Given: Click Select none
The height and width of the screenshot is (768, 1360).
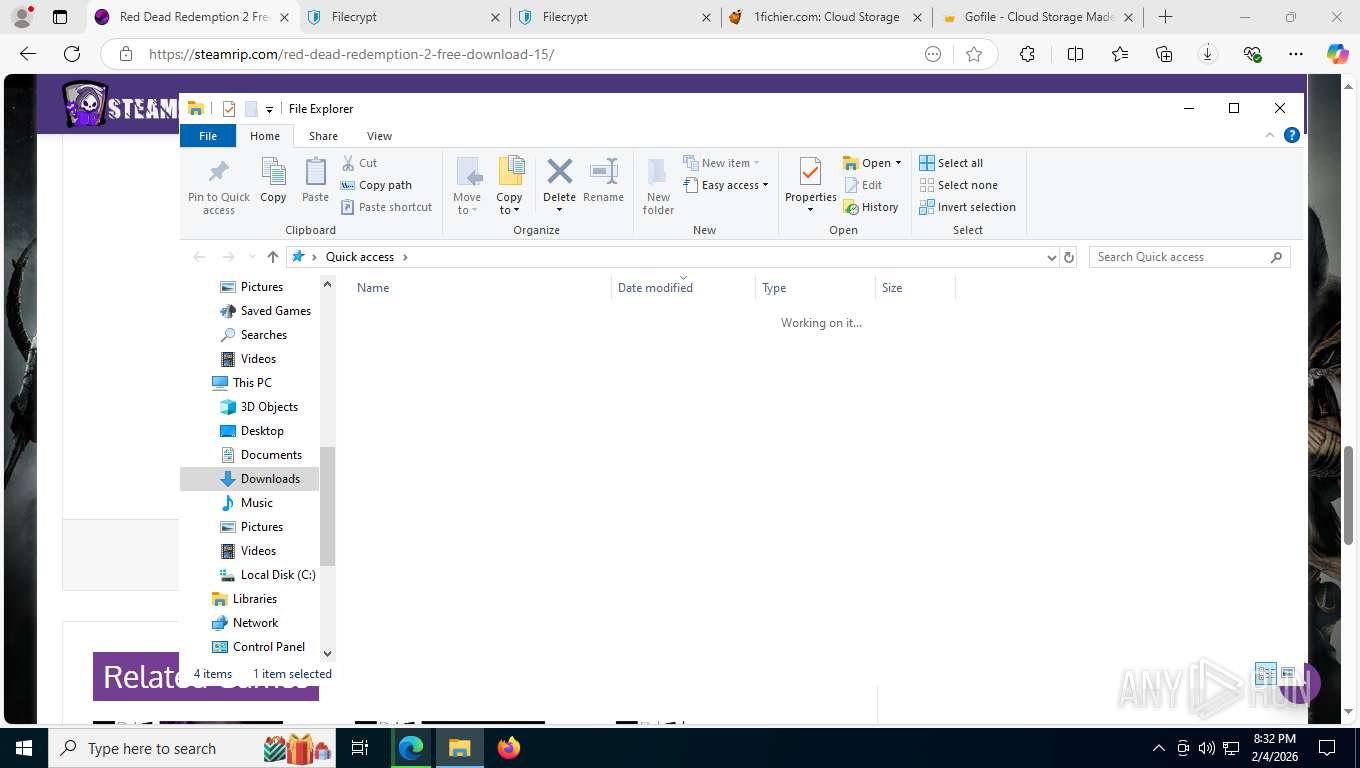Looking at the screenshot, I should pos(958,185).
